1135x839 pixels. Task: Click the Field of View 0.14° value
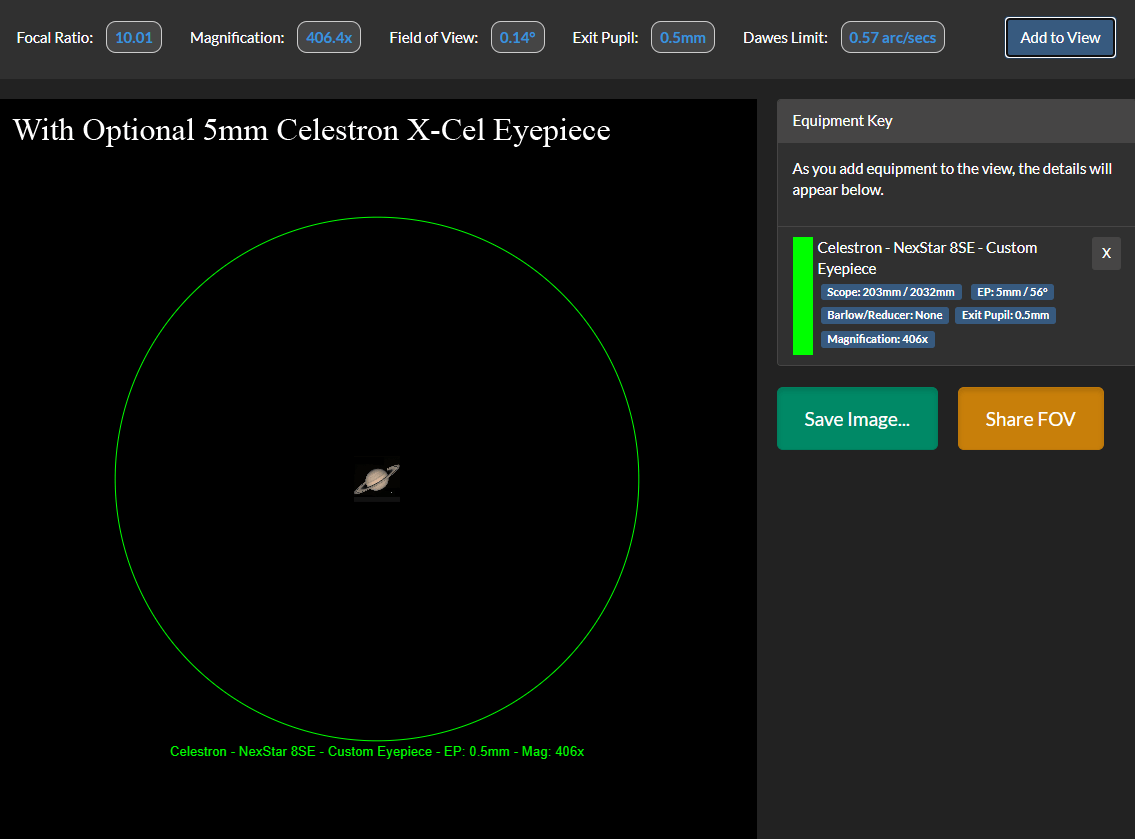(517, 36)
